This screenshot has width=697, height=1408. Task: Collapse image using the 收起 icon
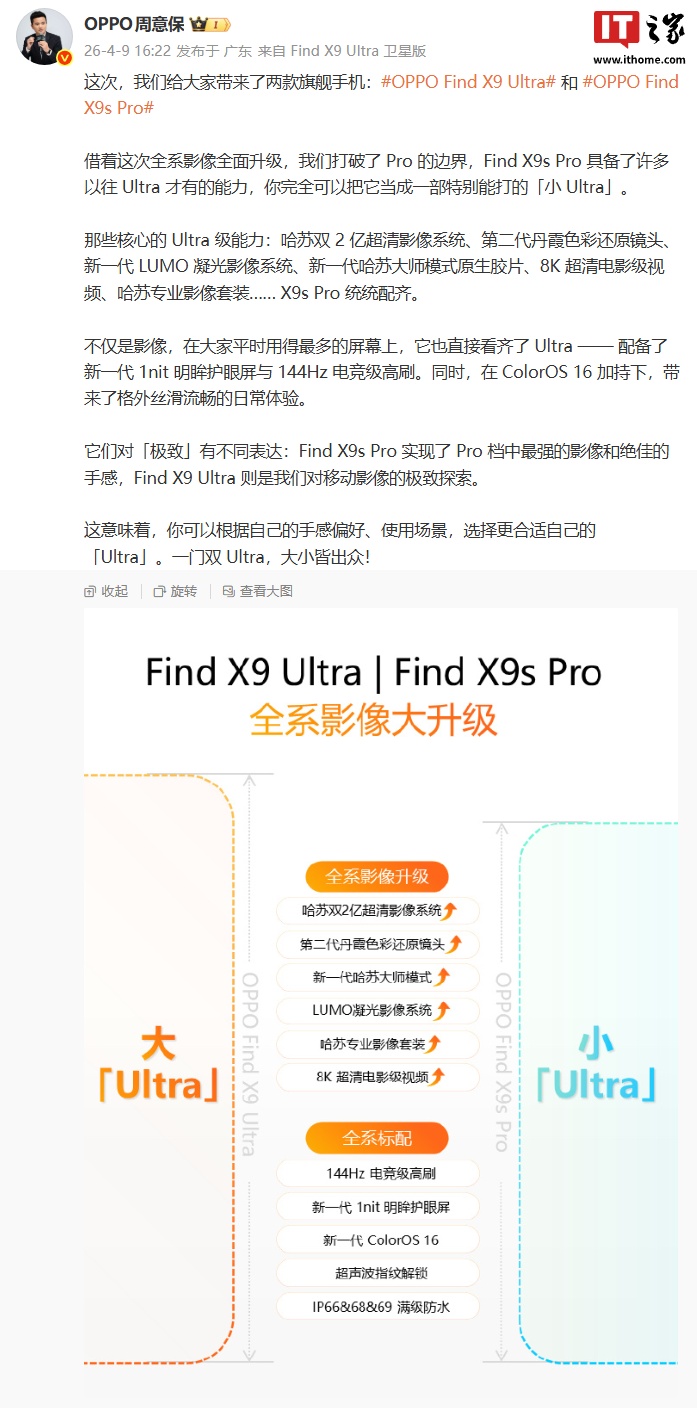pyautogui.click(x=107, y=591)
